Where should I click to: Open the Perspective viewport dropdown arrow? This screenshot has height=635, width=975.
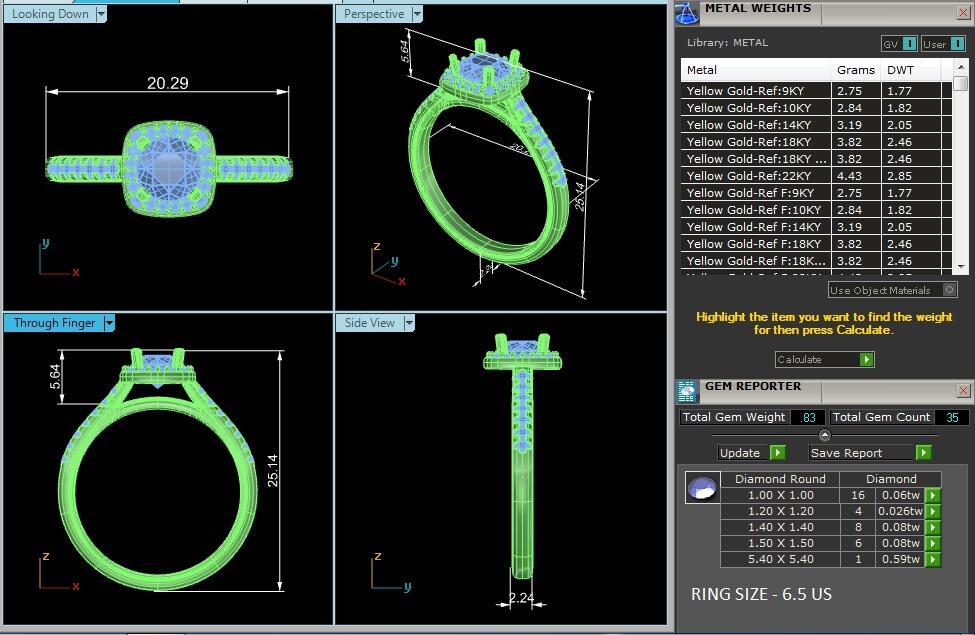417,14
